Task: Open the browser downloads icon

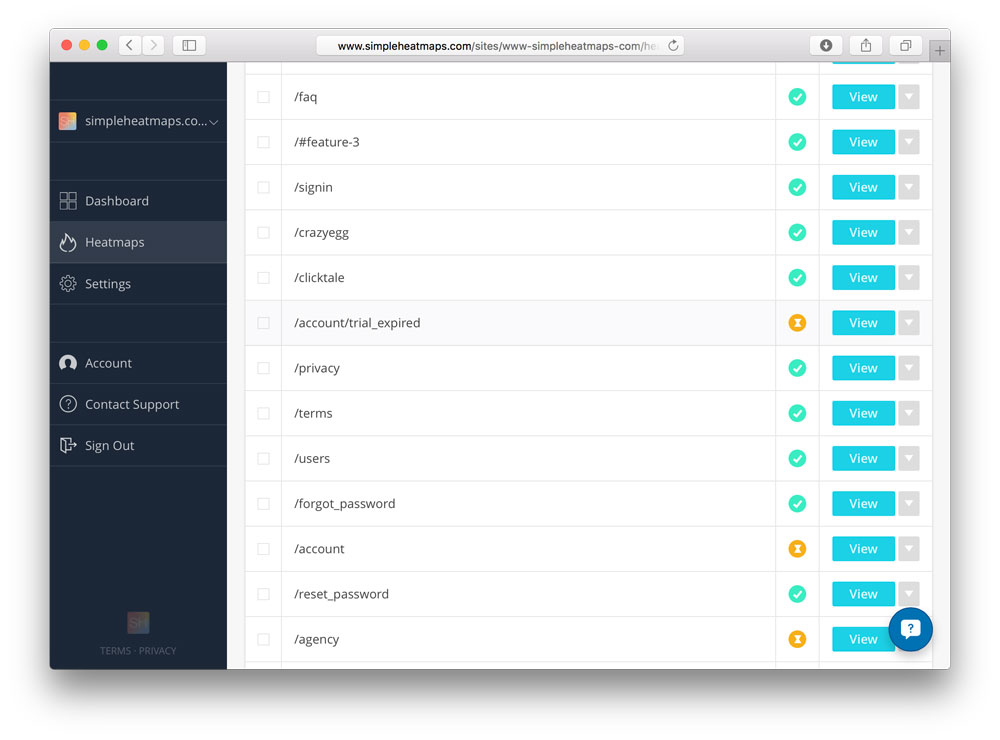Action: pos(826,45)
